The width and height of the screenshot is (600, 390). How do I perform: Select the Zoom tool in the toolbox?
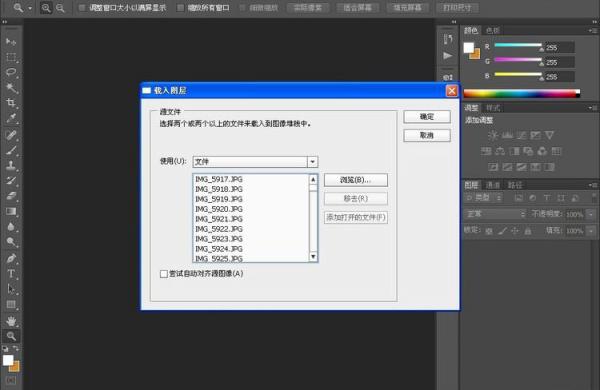11,336
